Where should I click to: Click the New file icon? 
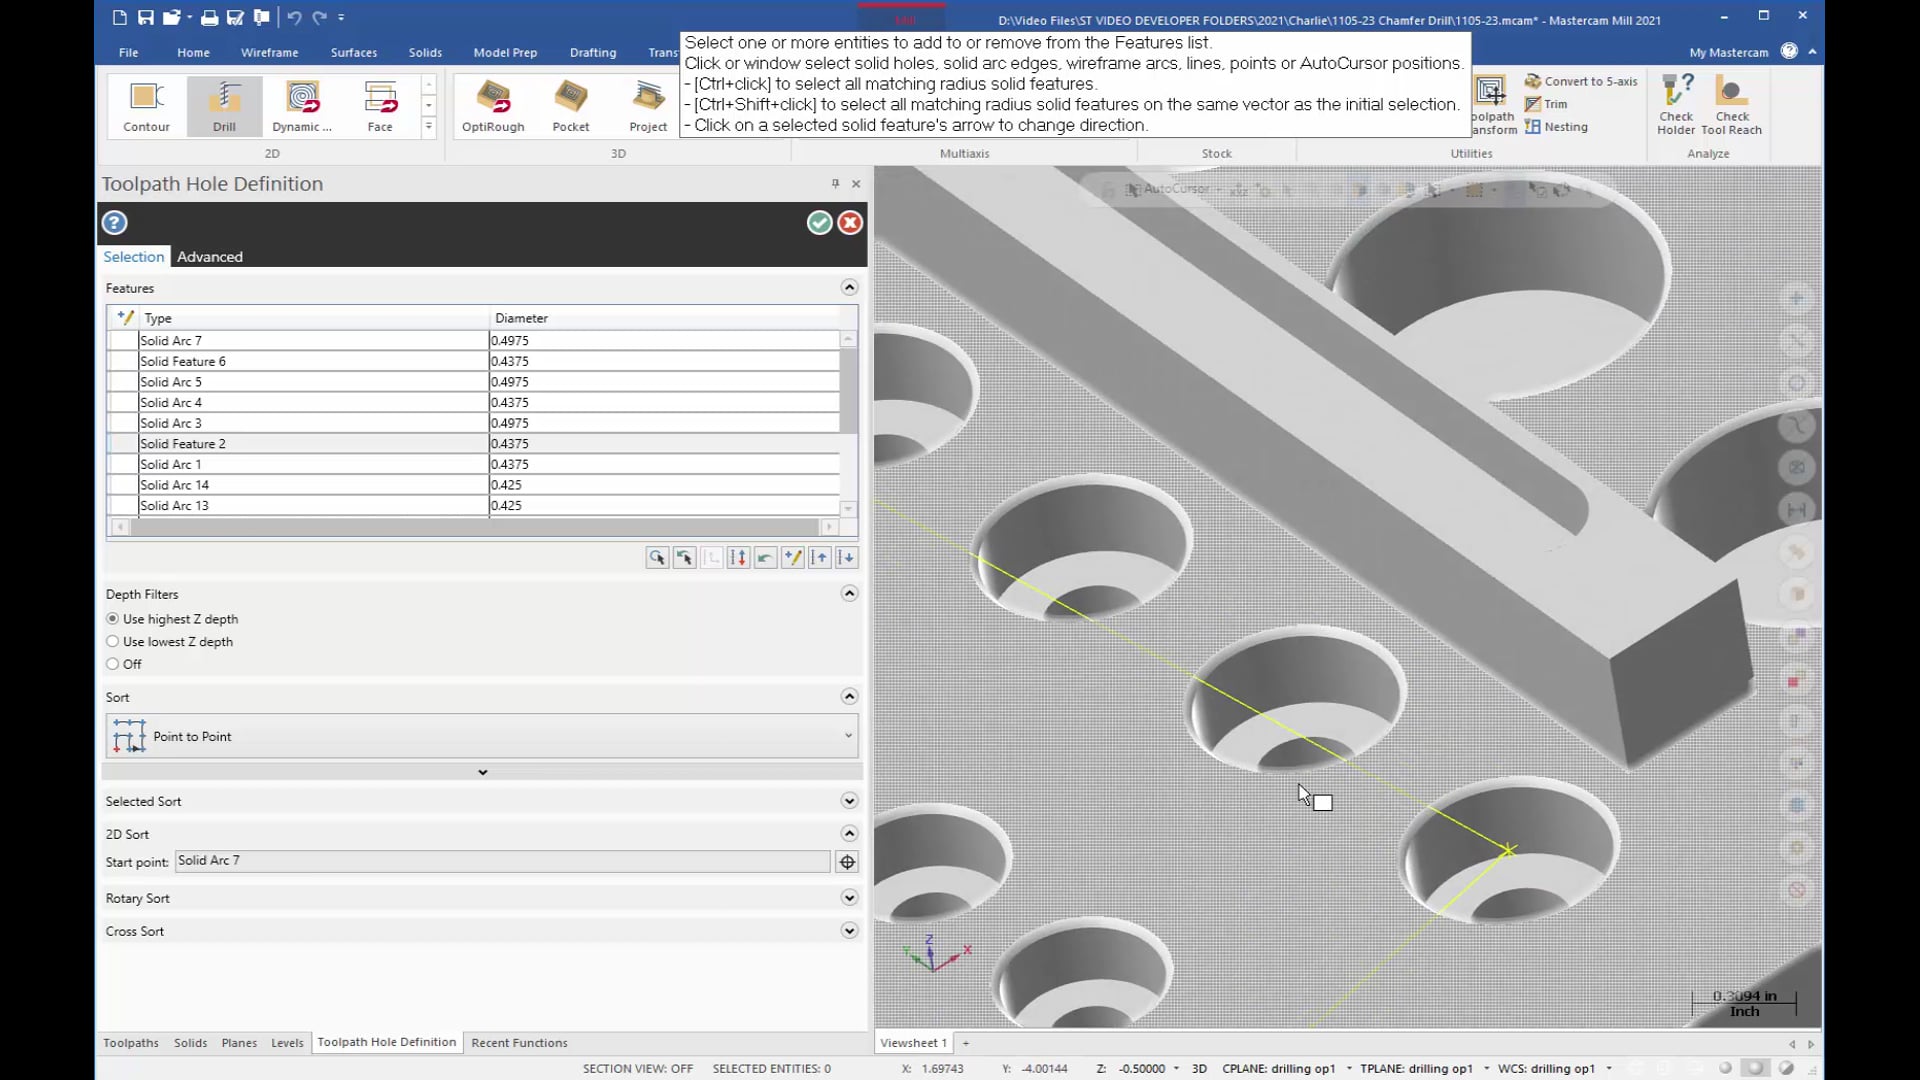click(x=119, y=17)
